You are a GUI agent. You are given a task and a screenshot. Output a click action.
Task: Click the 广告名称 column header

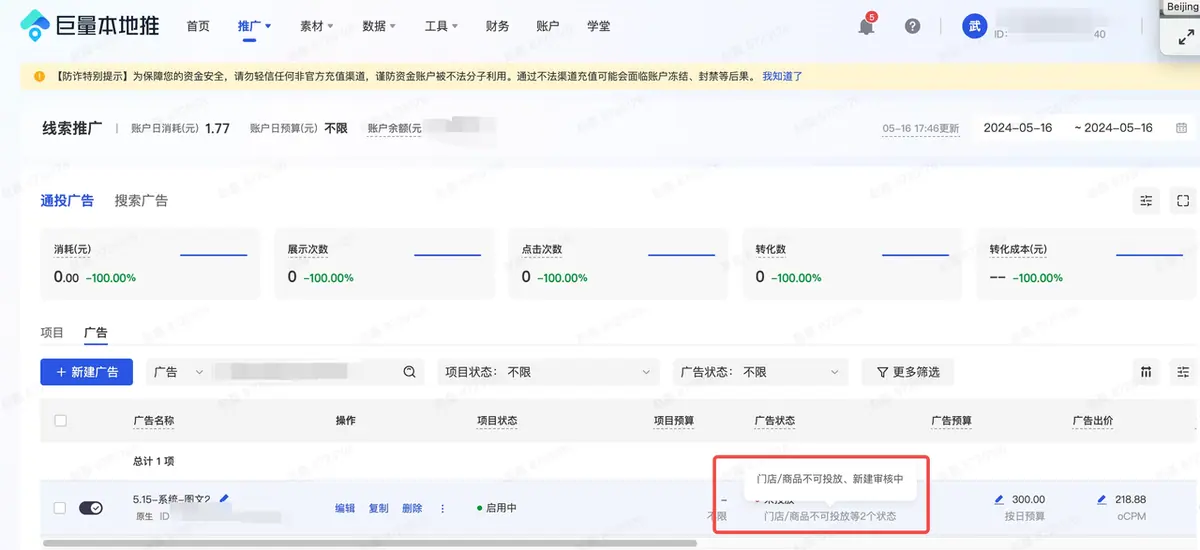(153, 421)
